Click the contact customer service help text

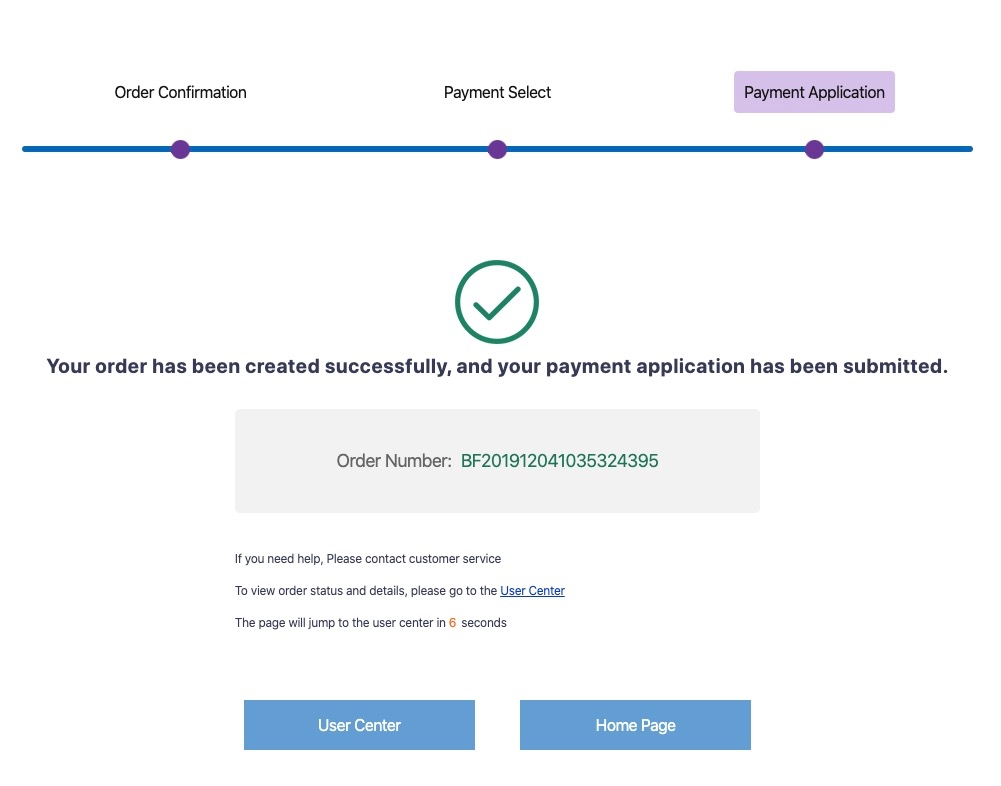(x=367, y=559)
